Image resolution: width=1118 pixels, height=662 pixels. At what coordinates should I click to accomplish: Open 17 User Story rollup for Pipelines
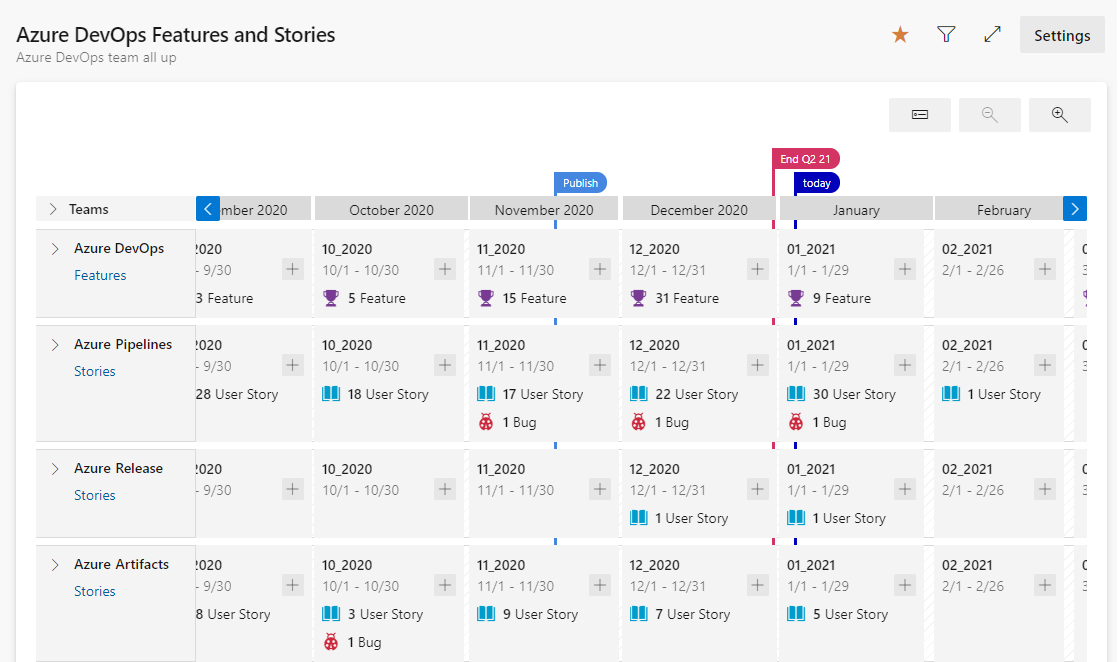click(x=530, y=394)
